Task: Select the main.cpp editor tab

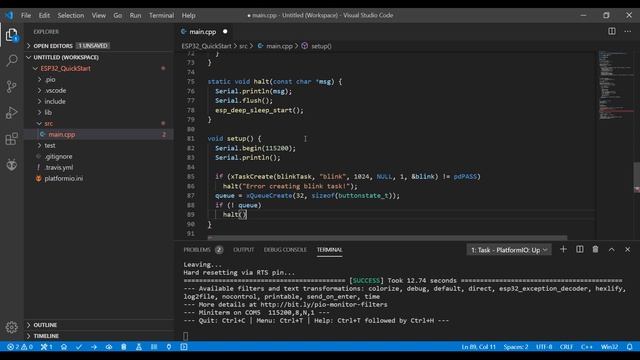Action: pyautogui.click(x=203, y=31)
